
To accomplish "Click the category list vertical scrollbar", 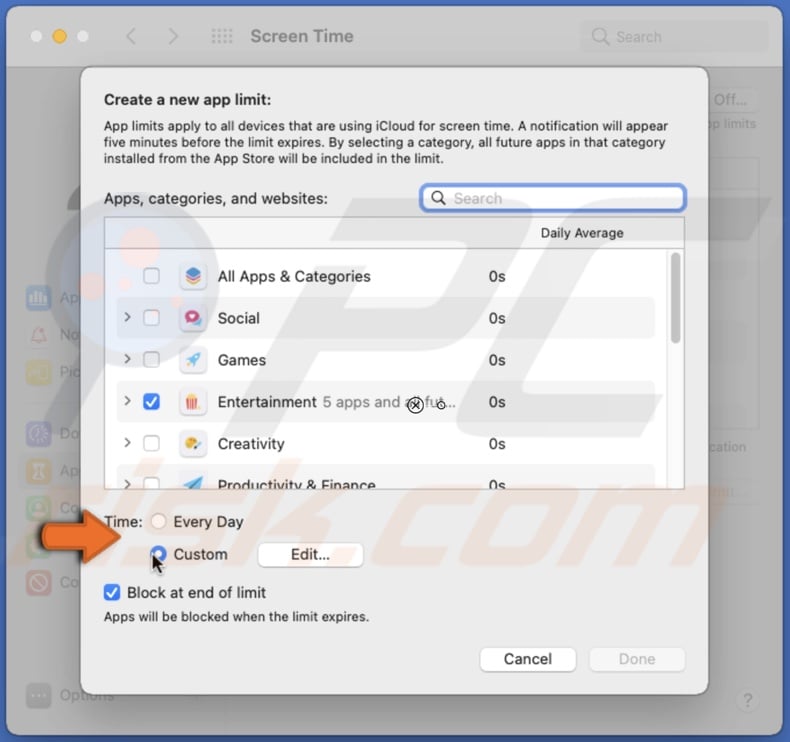I will pos(676,298).
